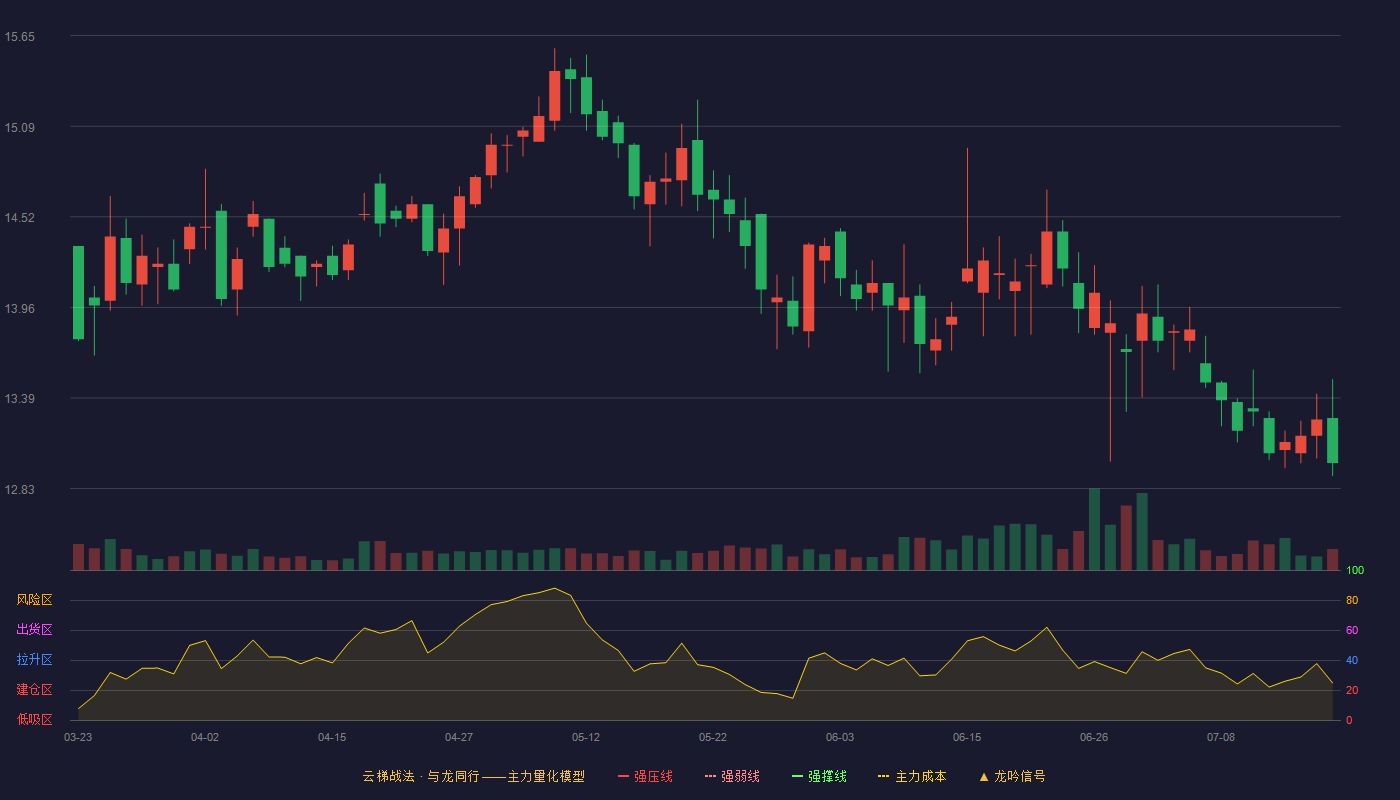Screen dimensions: 1400x800
Task: Click the 100 label on indicator axis
Action: pos(1355,571)
